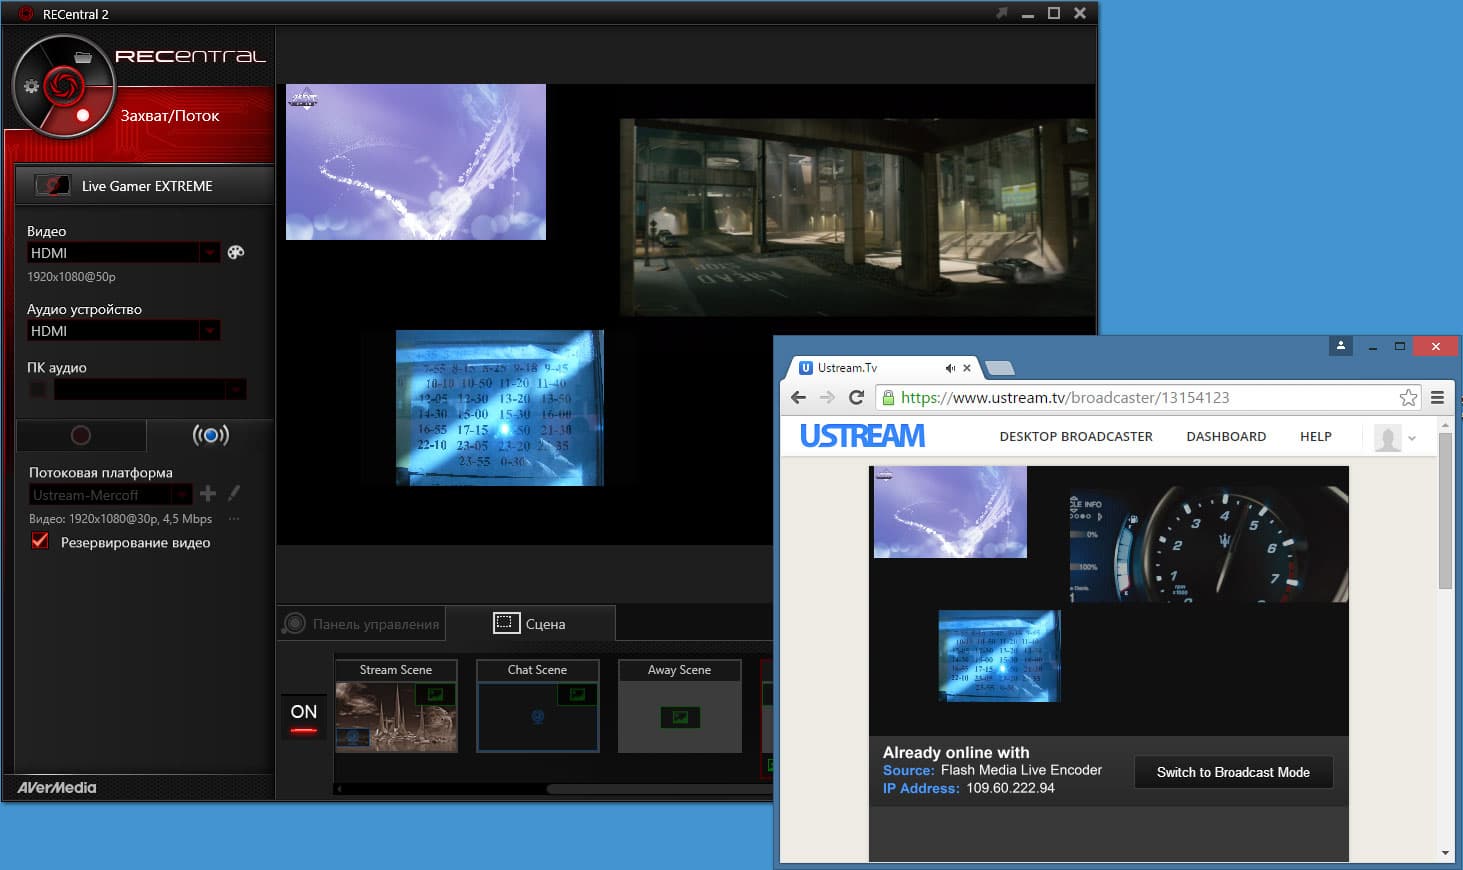Click the record button icon
Screen dimensions: 1463x870
81,435
